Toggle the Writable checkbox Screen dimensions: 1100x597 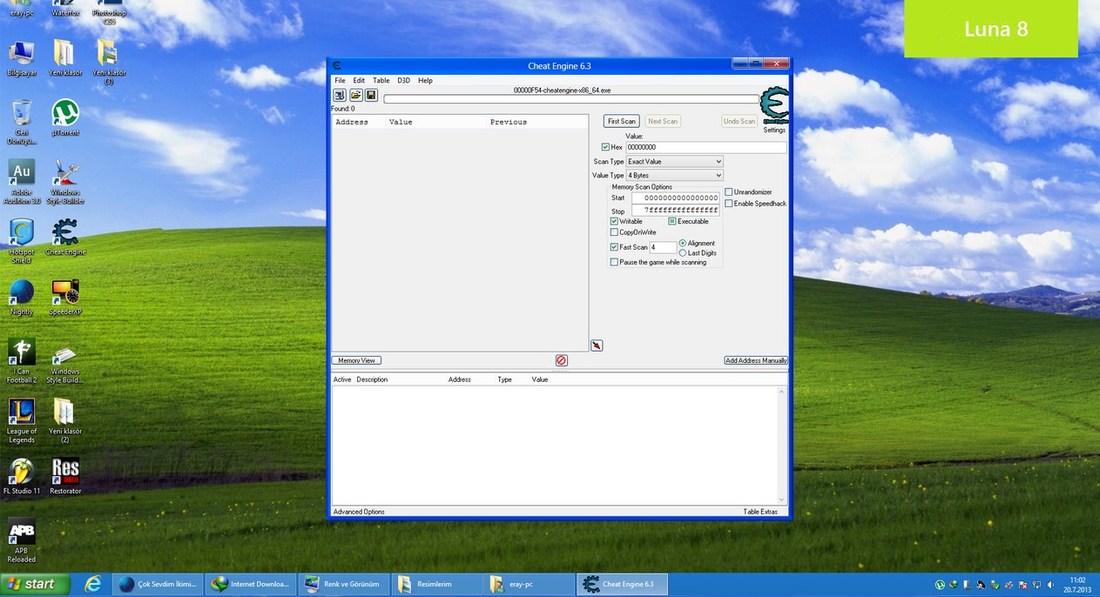click(x=614, y=222)
